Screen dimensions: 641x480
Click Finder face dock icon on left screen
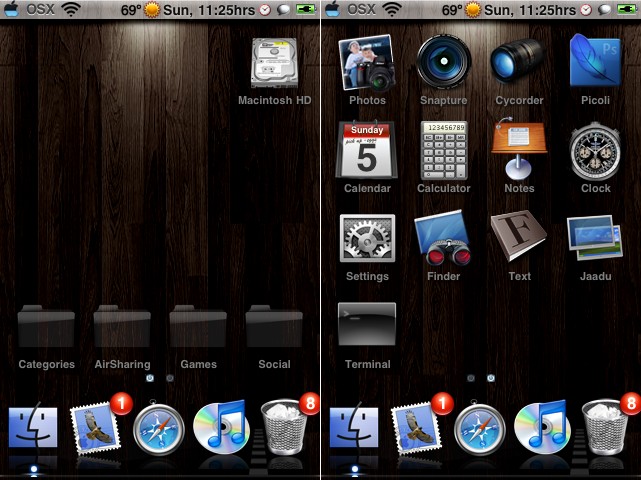[x=33, y=425]
